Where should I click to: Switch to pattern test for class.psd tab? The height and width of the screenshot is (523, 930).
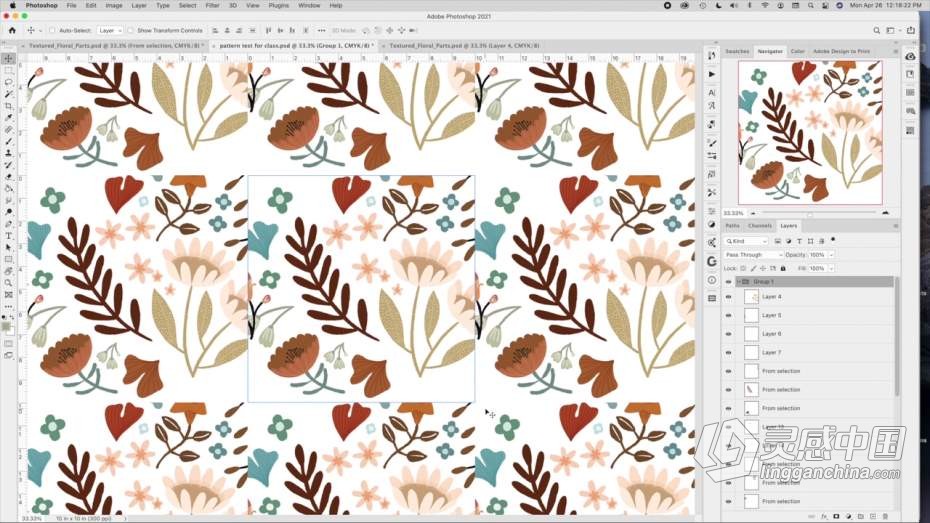pos(294,46)
